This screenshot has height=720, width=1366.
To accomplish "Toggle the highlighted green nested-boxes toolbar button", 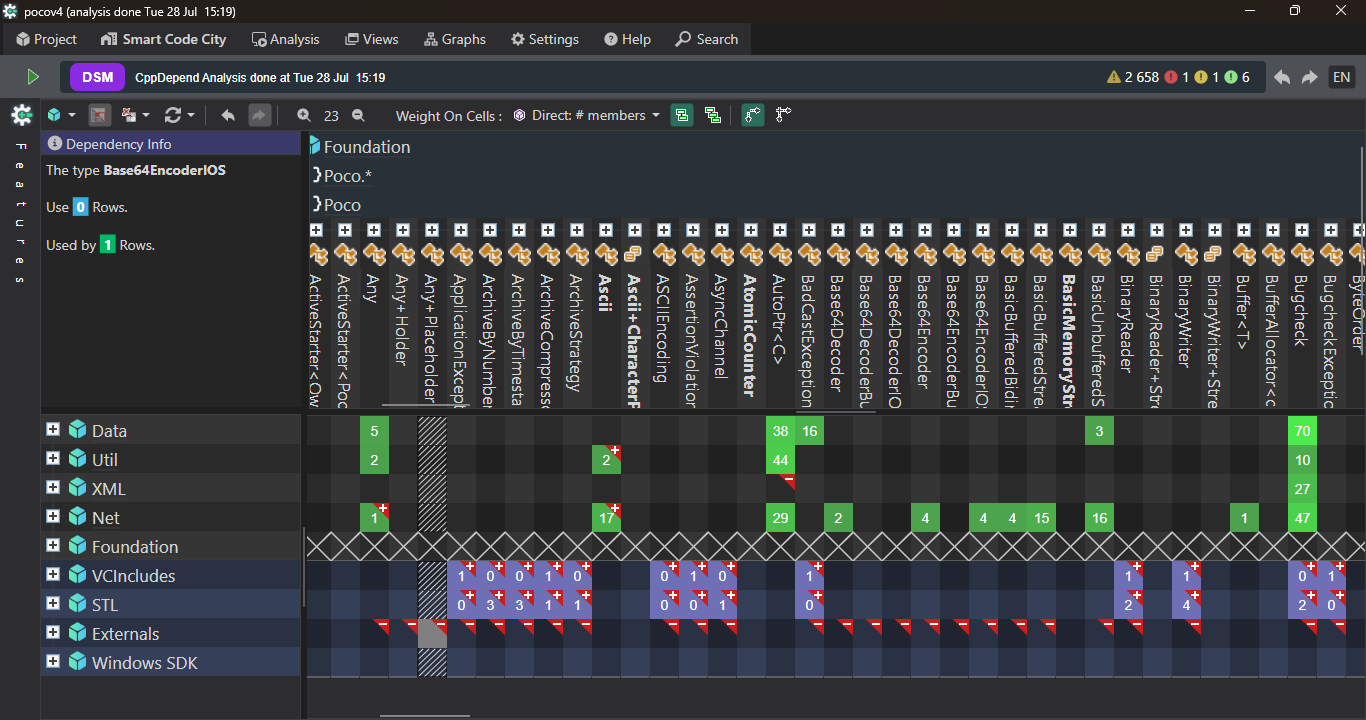I will coord(682,115).
